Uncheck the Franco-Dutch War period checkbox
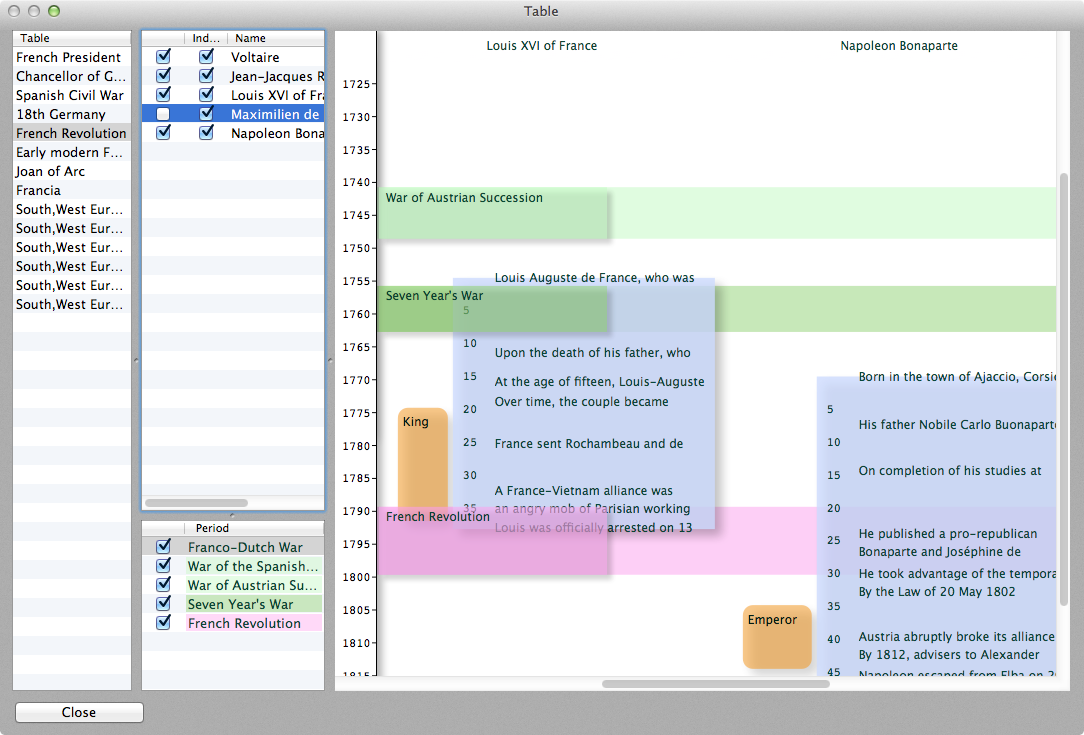Image resolution: width=1084 pixels, height=735 pixels. (x=163, y=547)
